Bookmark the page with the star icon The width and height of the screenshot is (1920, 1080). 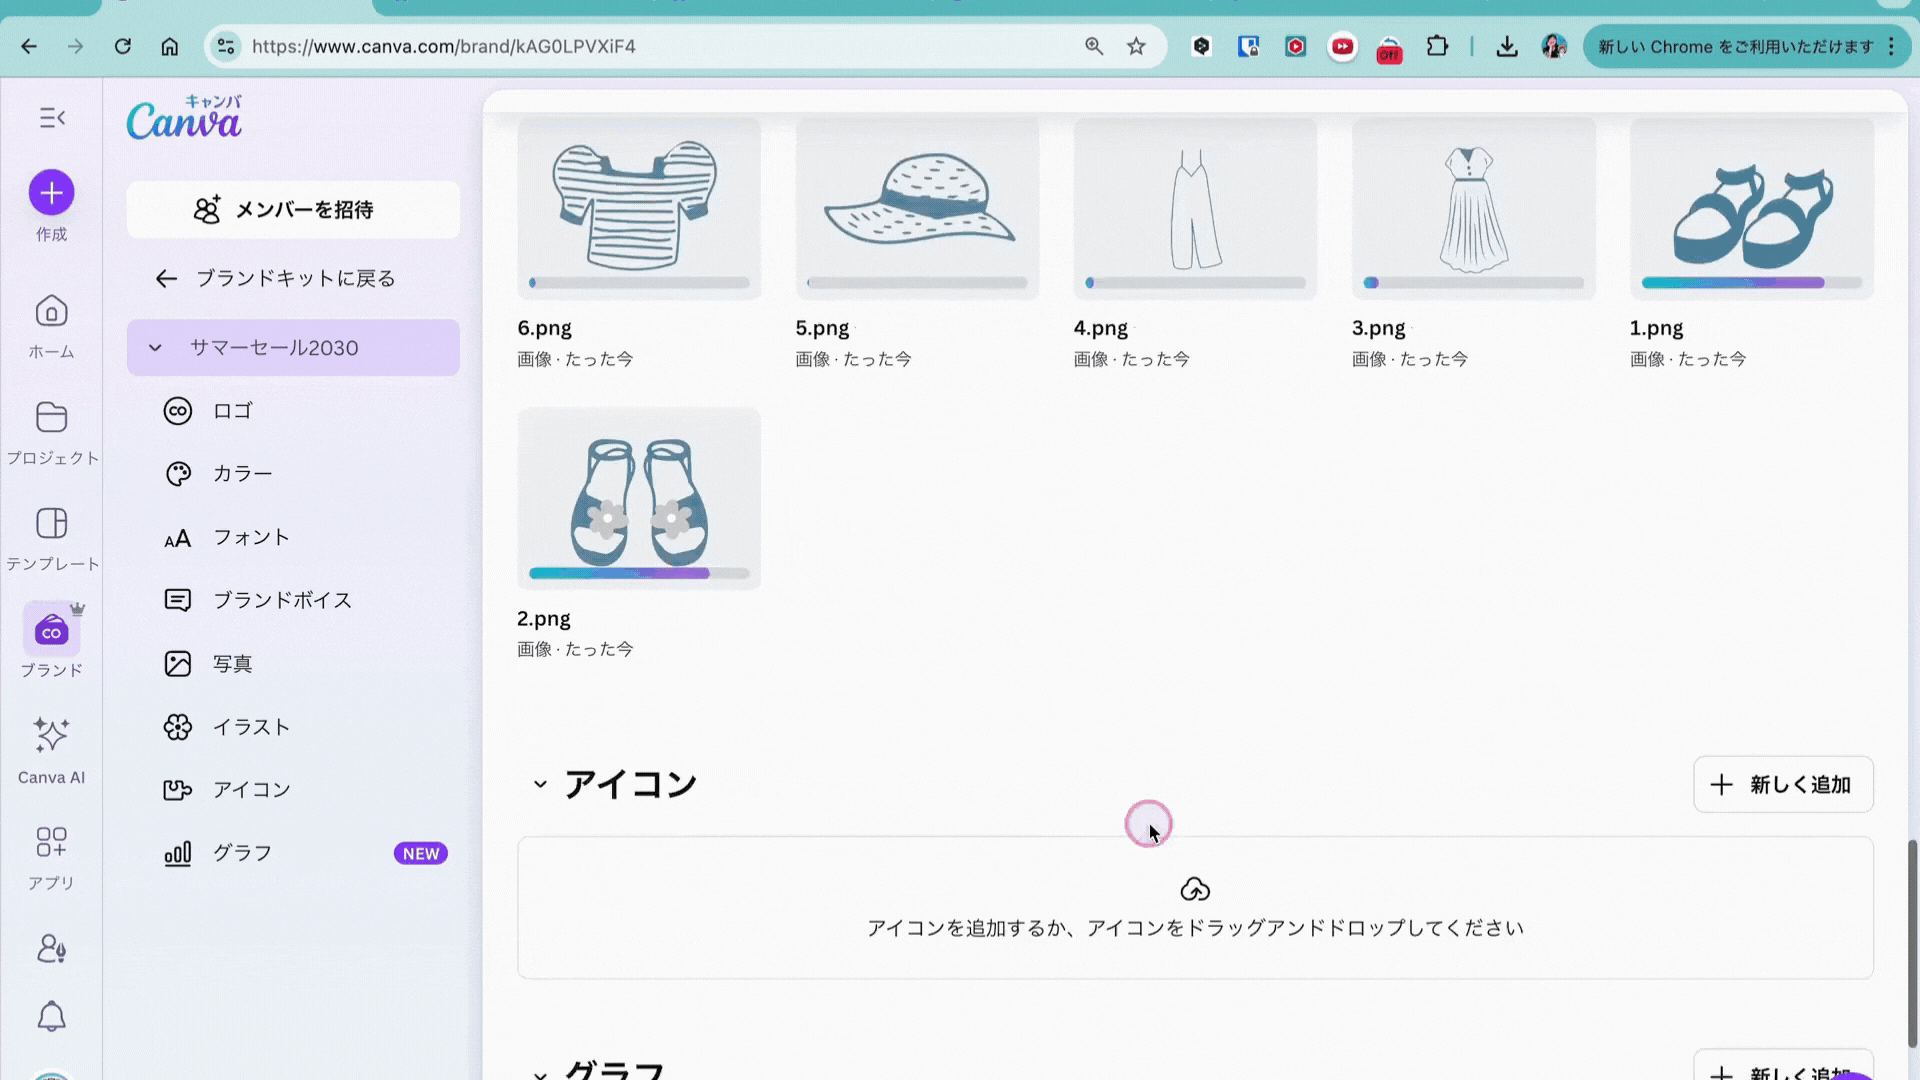(1136, 46)
